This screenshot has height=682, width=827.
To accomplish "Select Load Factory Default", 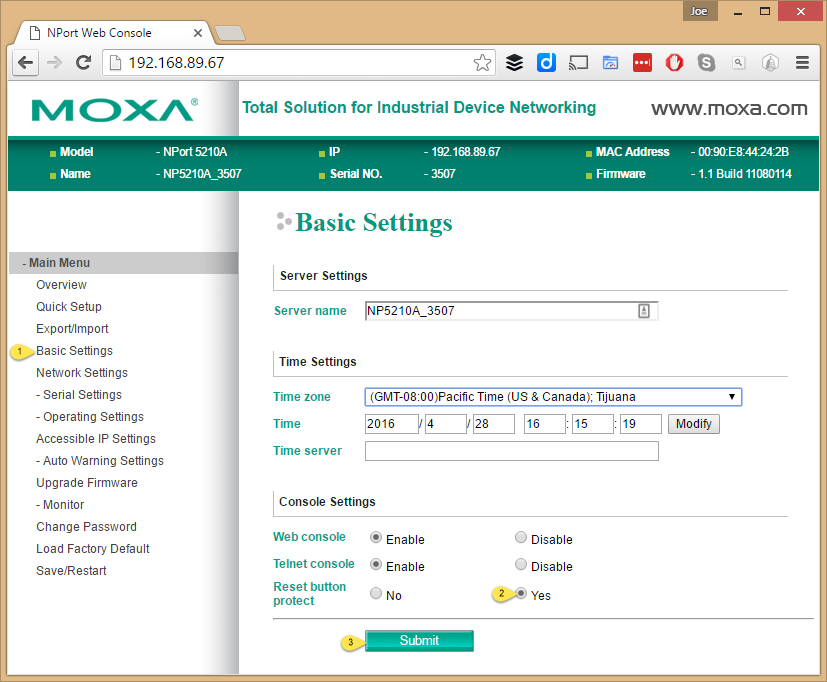I will coord(93,549).
